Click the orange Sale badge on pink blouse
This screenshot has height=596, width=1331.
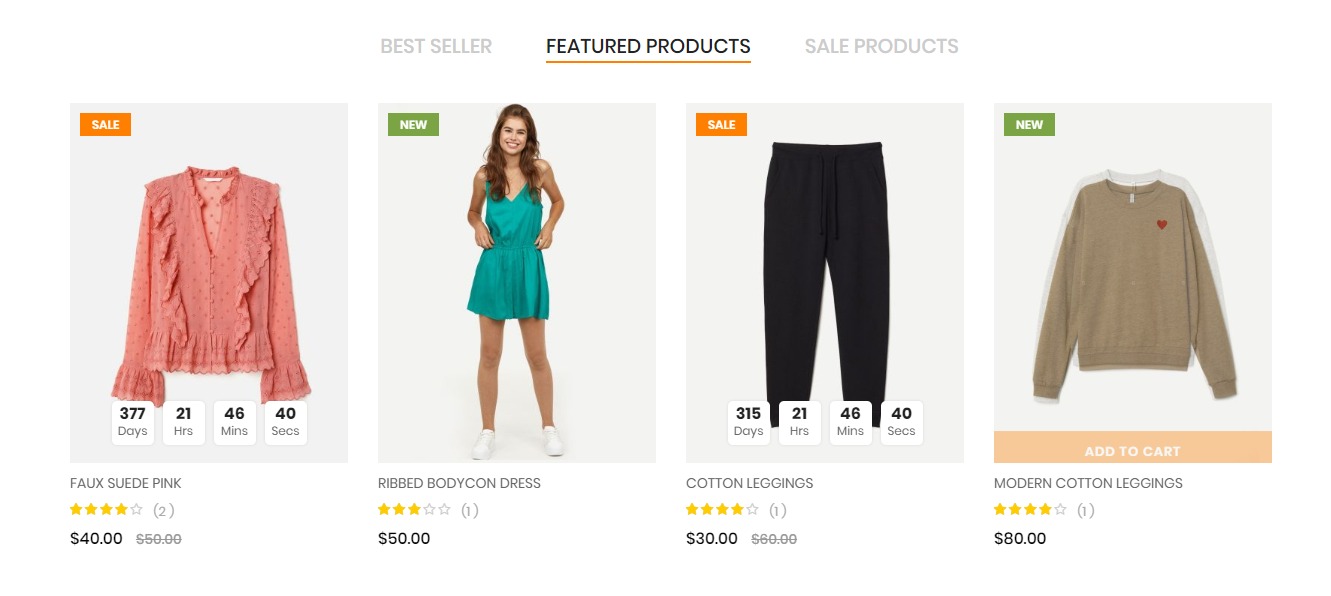tap(105, 125)
